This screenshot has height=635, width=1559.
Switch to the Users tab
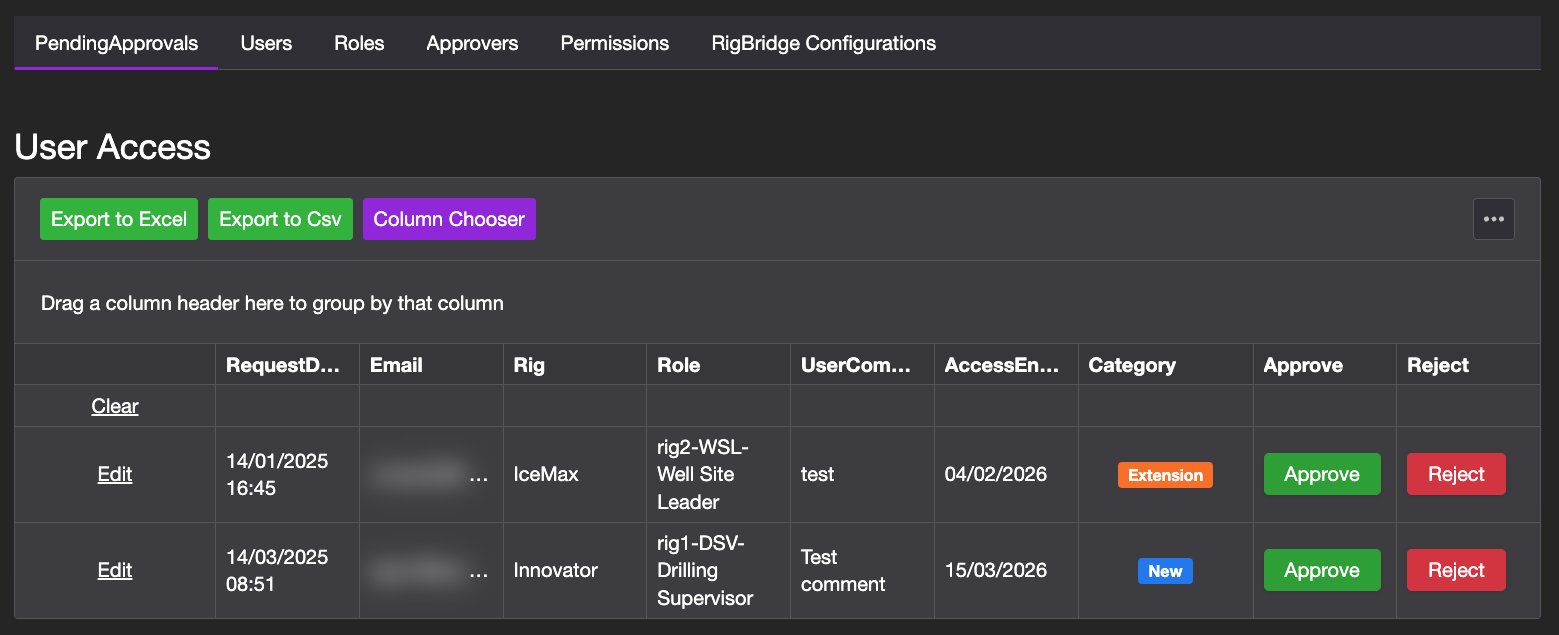265,43
